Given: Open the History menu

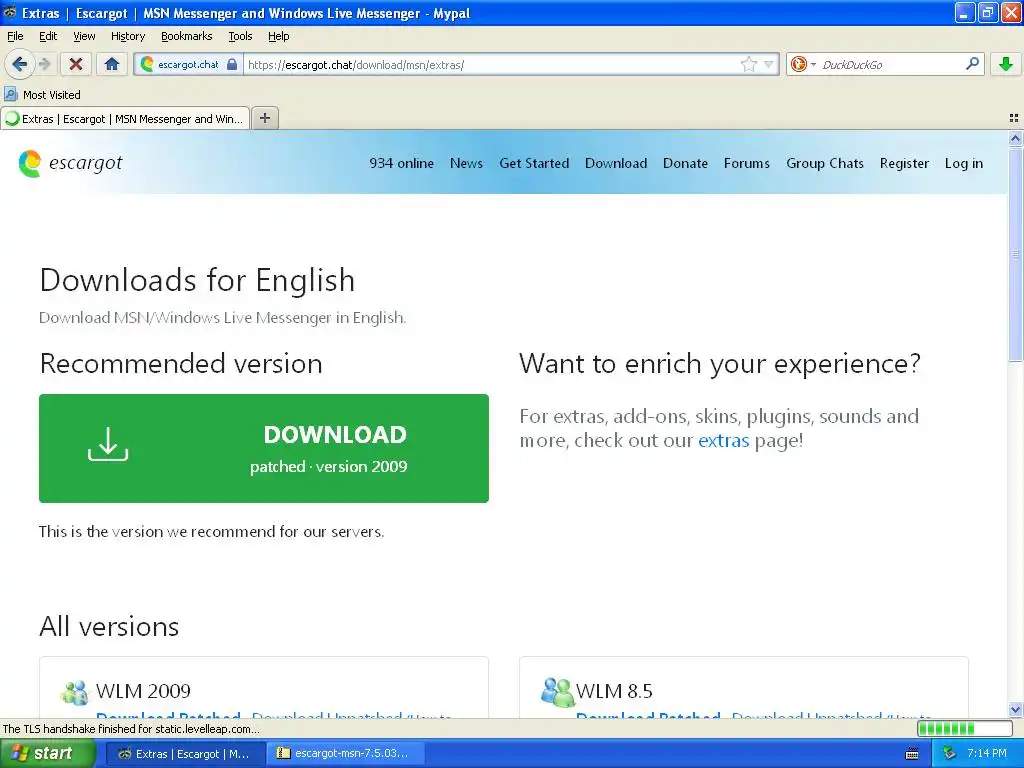Looking at the screenshot, I should tap(128, 36).
